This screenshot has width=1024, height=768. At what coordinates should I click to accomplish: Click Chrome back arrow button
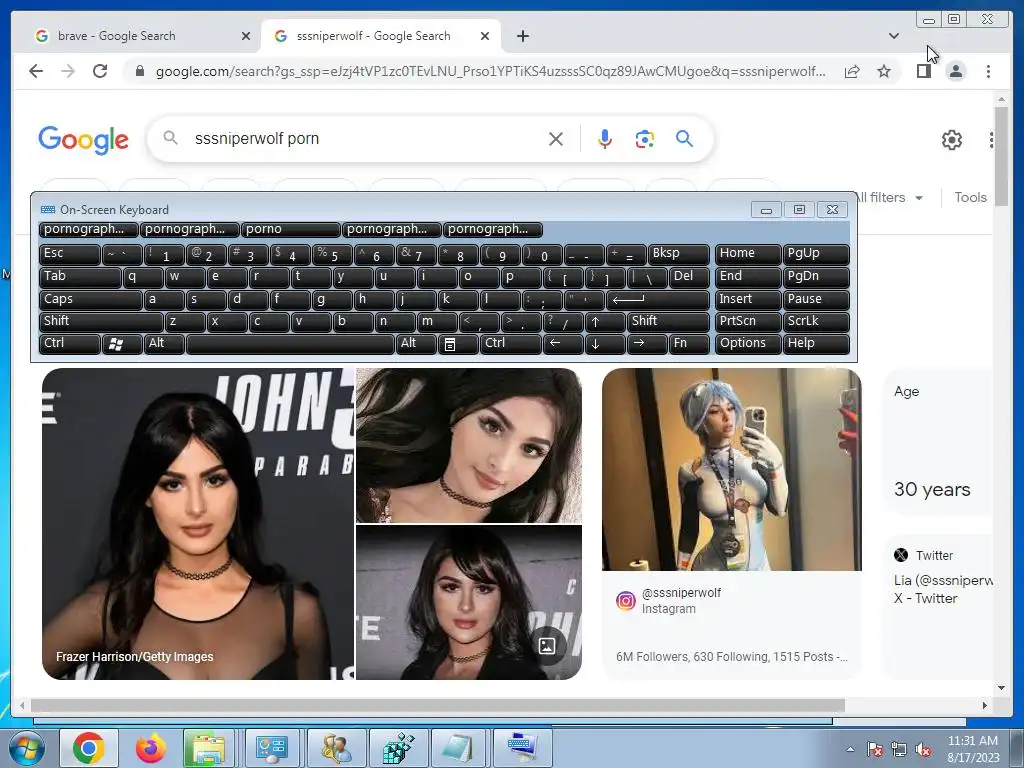(x=36, y=71)
